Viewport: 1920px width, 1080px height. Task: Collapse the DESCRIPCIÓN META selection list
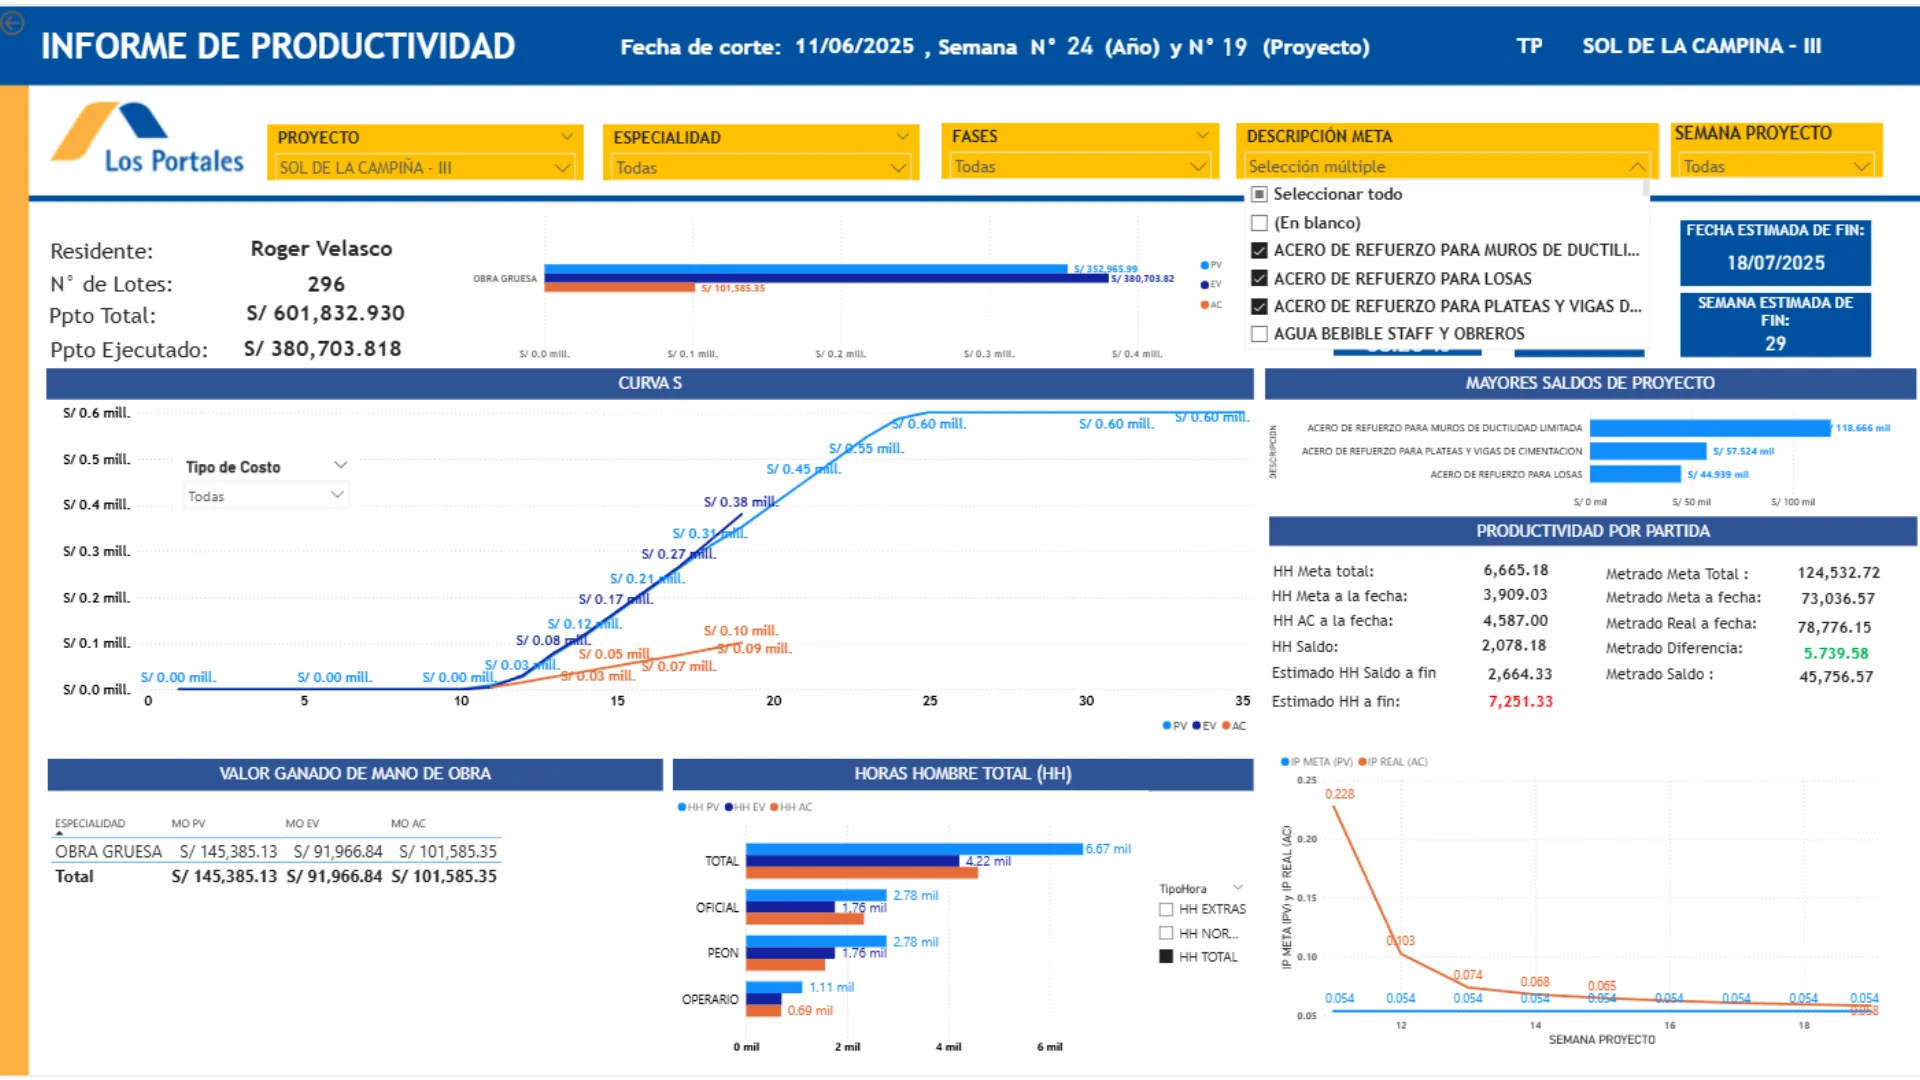click(x=1637, y=167)
